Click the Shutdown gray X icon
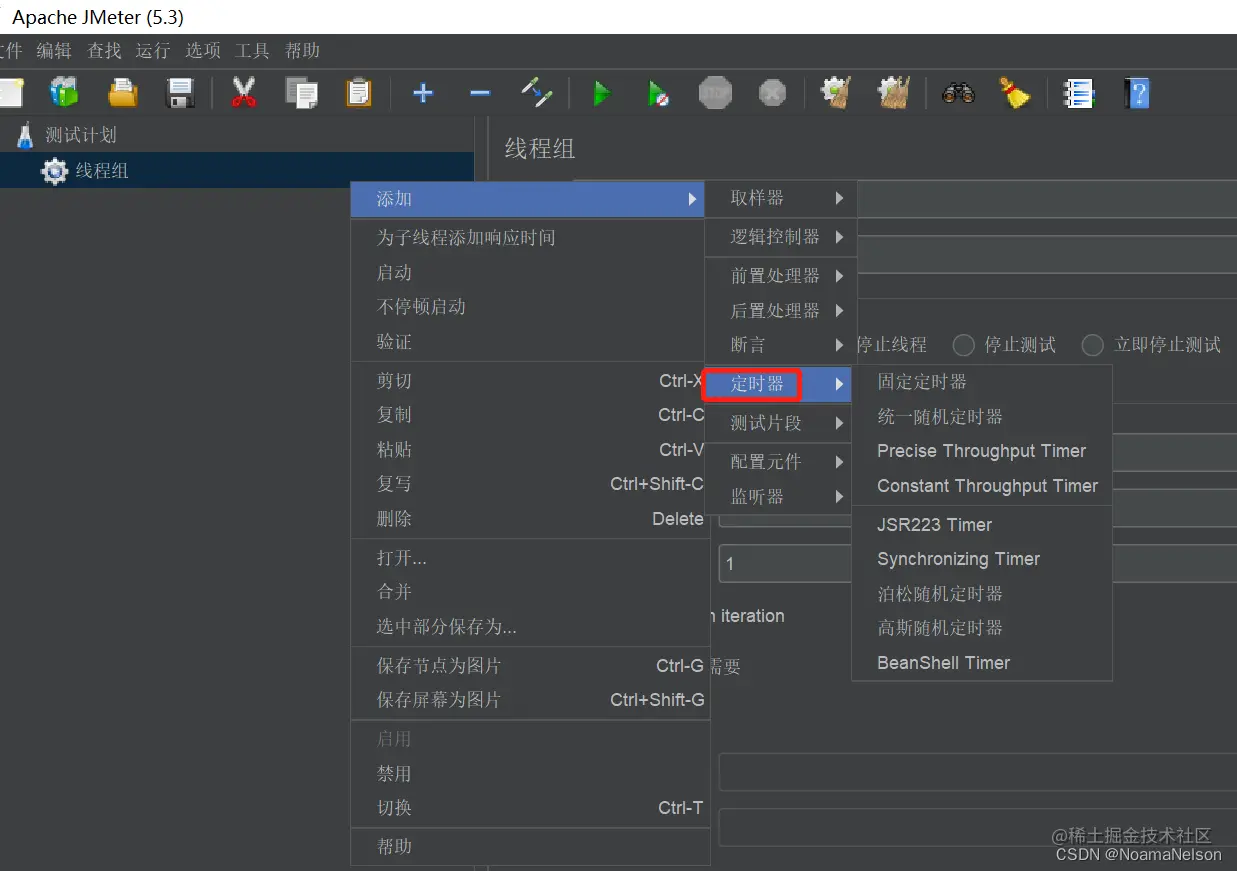Viewport: 1237px width, 871px height. pyautogui.click(x=772, y=94)
